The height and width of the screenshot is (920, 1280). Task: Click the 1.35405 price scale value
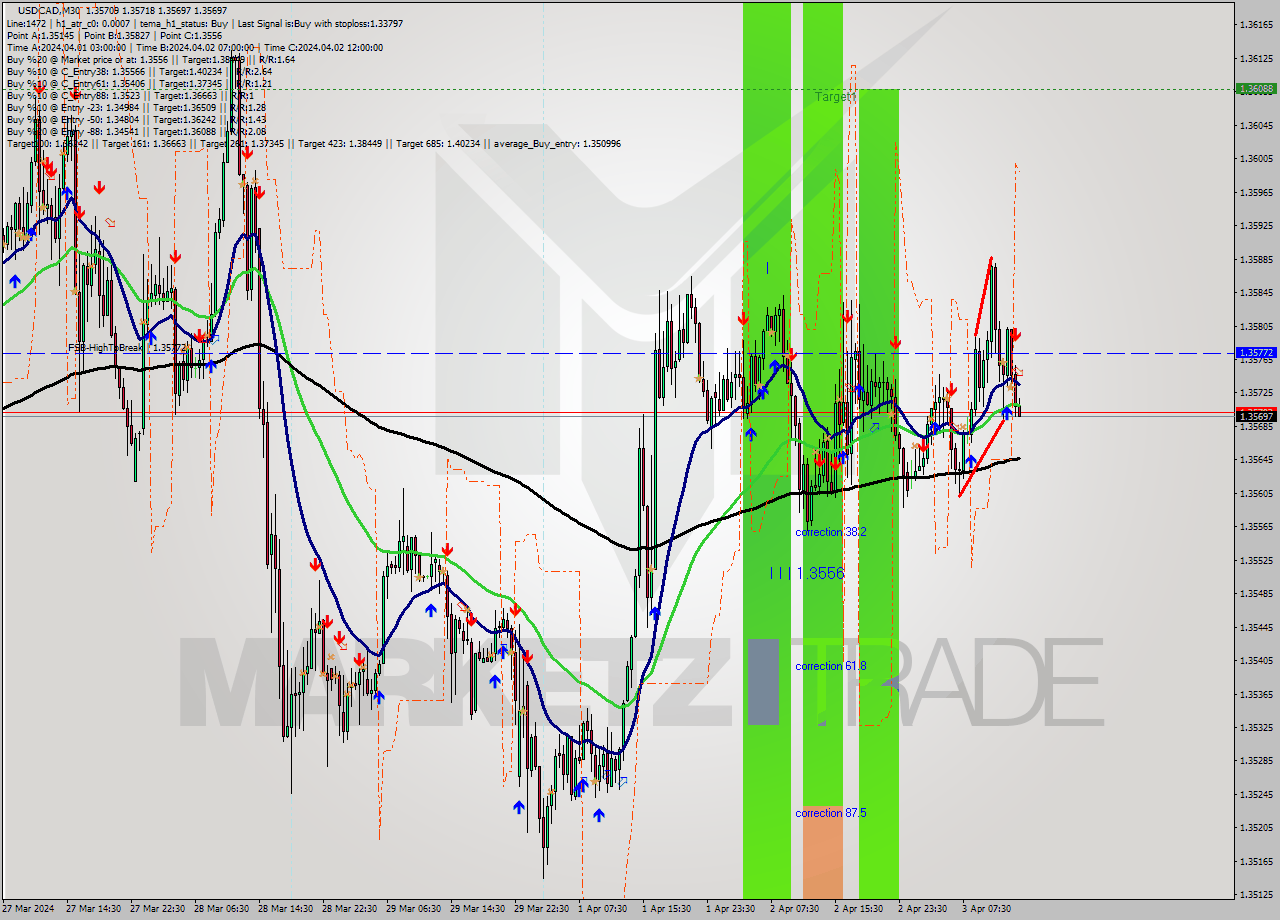point(1256,661)
